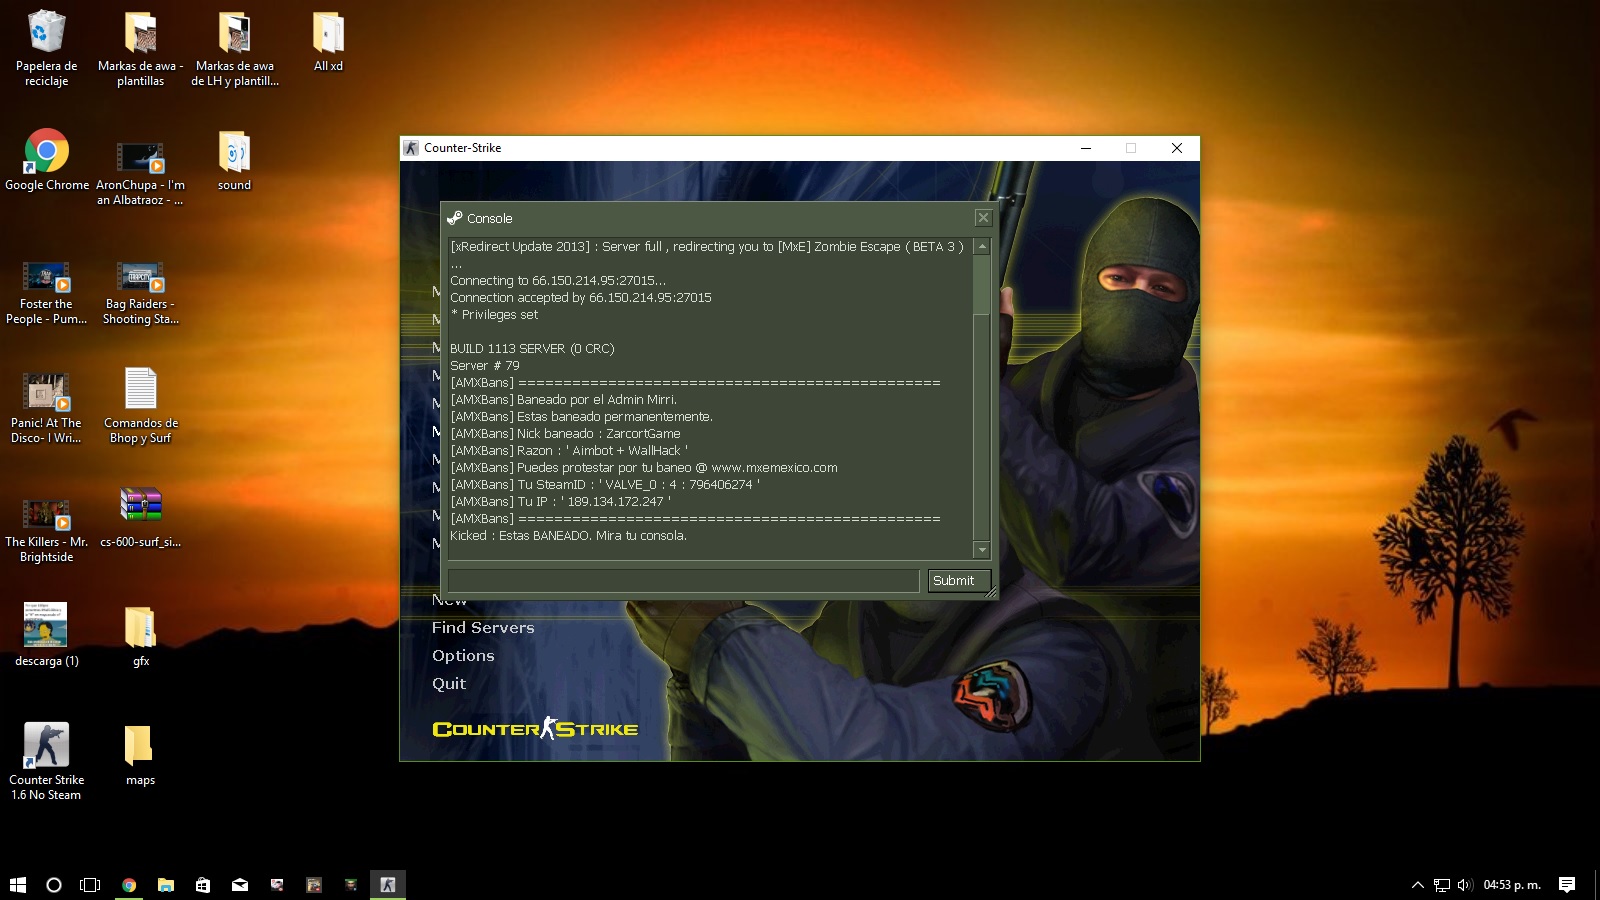Click the Counter-Strike title bar icon
Viewport: 1600px width, 900px height.
pos(411,148)
